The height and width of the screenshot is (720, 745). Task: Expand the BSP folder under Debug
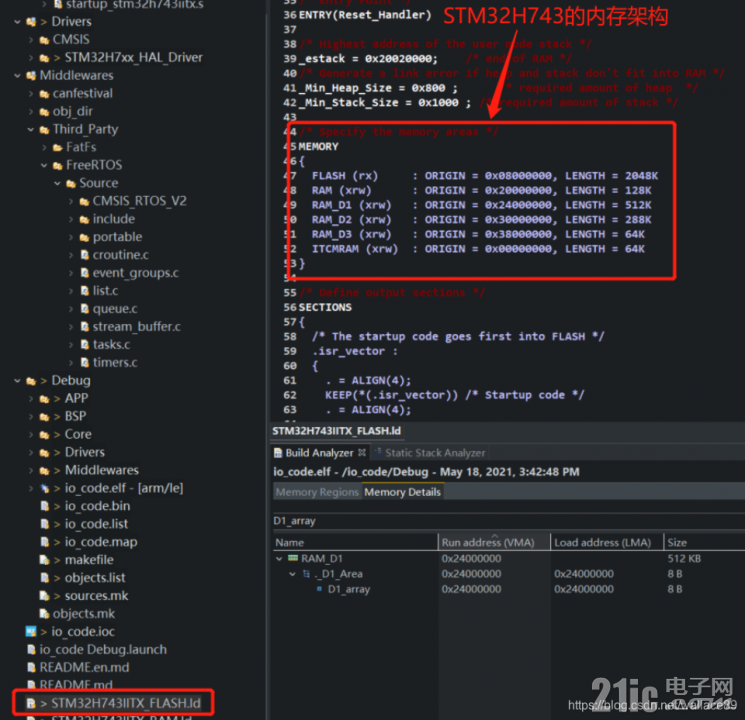point(31,417)
